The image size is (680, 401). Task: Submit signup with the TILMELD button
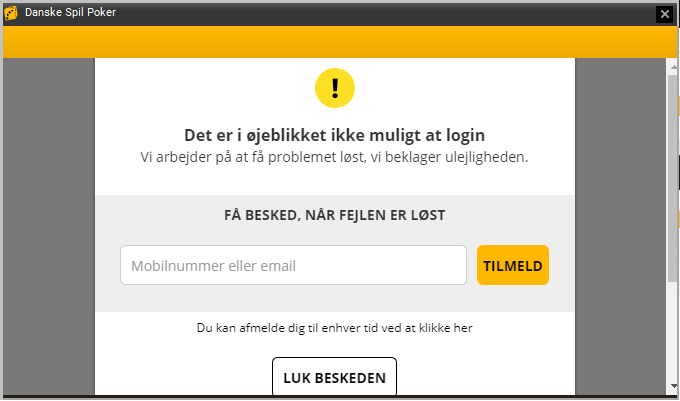(x=513, y=265)
